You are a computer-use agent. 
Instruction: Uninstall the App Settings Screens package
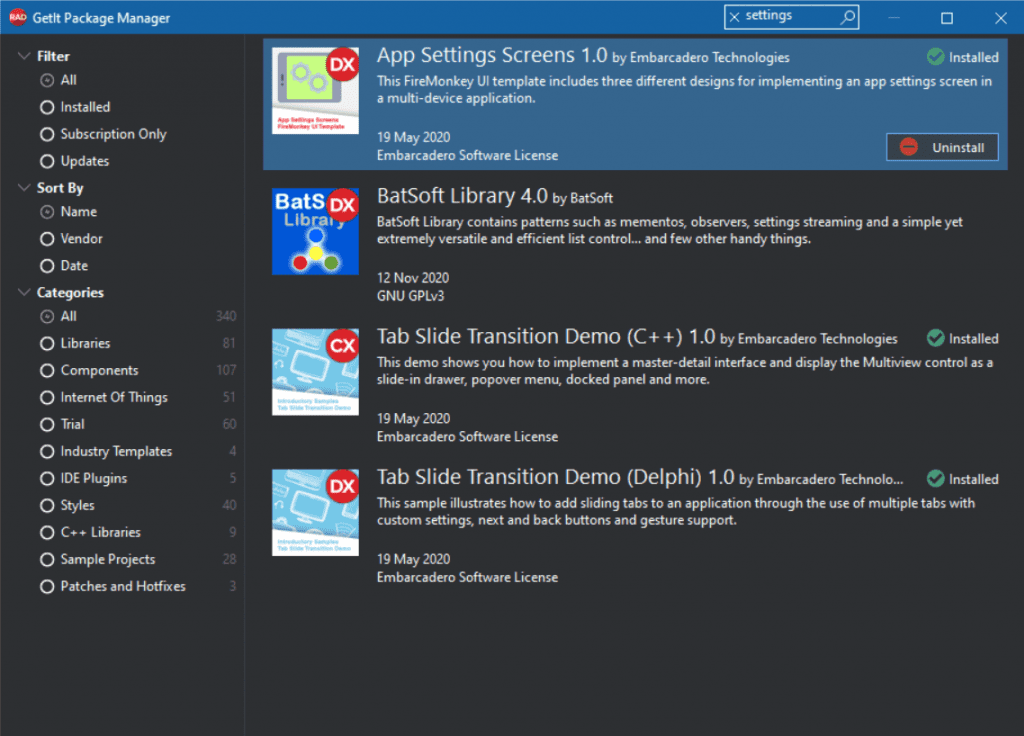[x=942, y=147]
